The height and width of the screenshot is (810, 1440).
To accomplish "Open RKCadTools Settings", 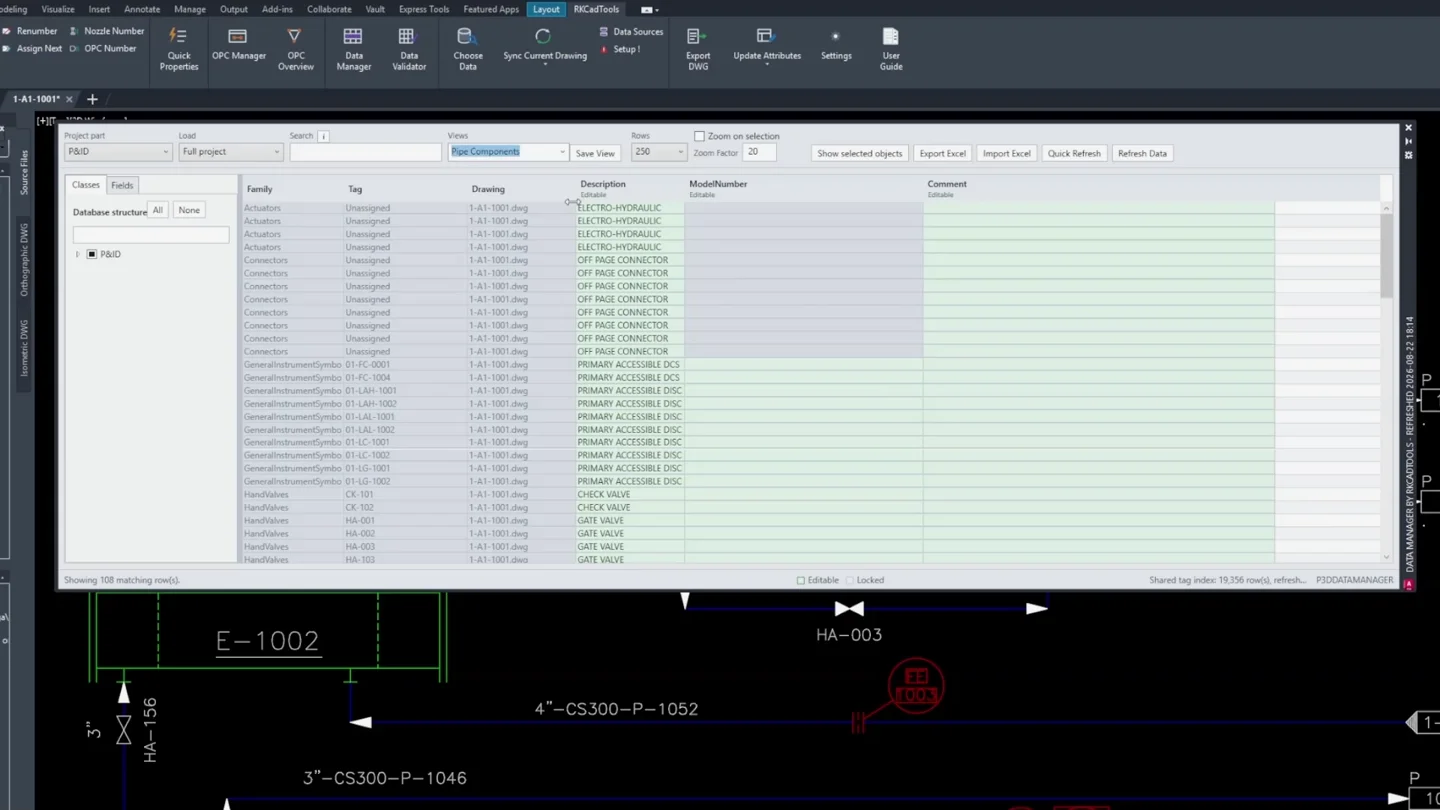I will click(836, 44).
